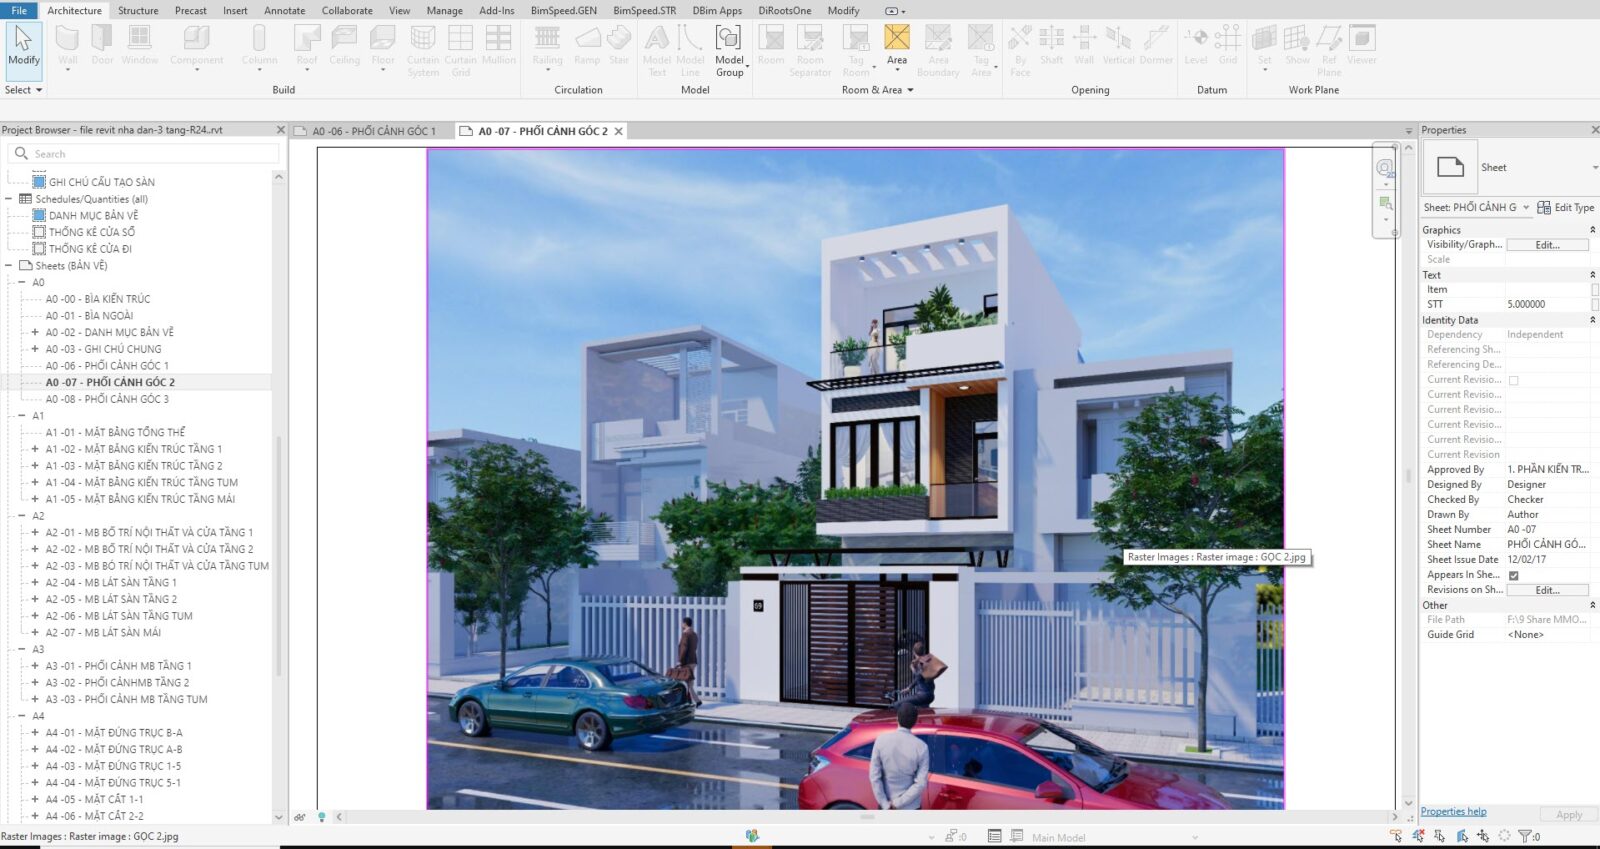Open the Room & Area panel dropdown
Image resolution: width=1600 pixels, height=849 pixels.
pos(877,90)
